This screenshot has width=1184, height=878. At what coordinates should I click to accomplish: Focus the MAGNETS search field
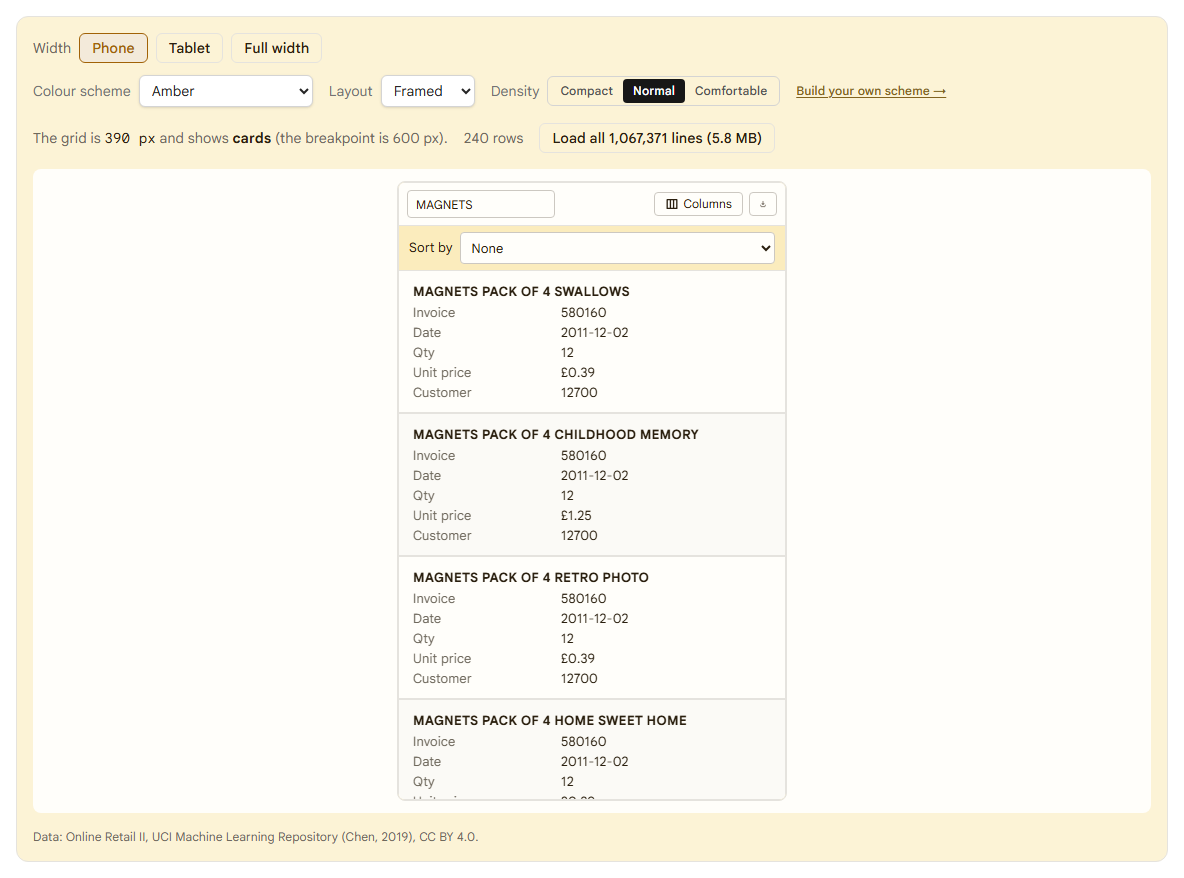point(481,205)
